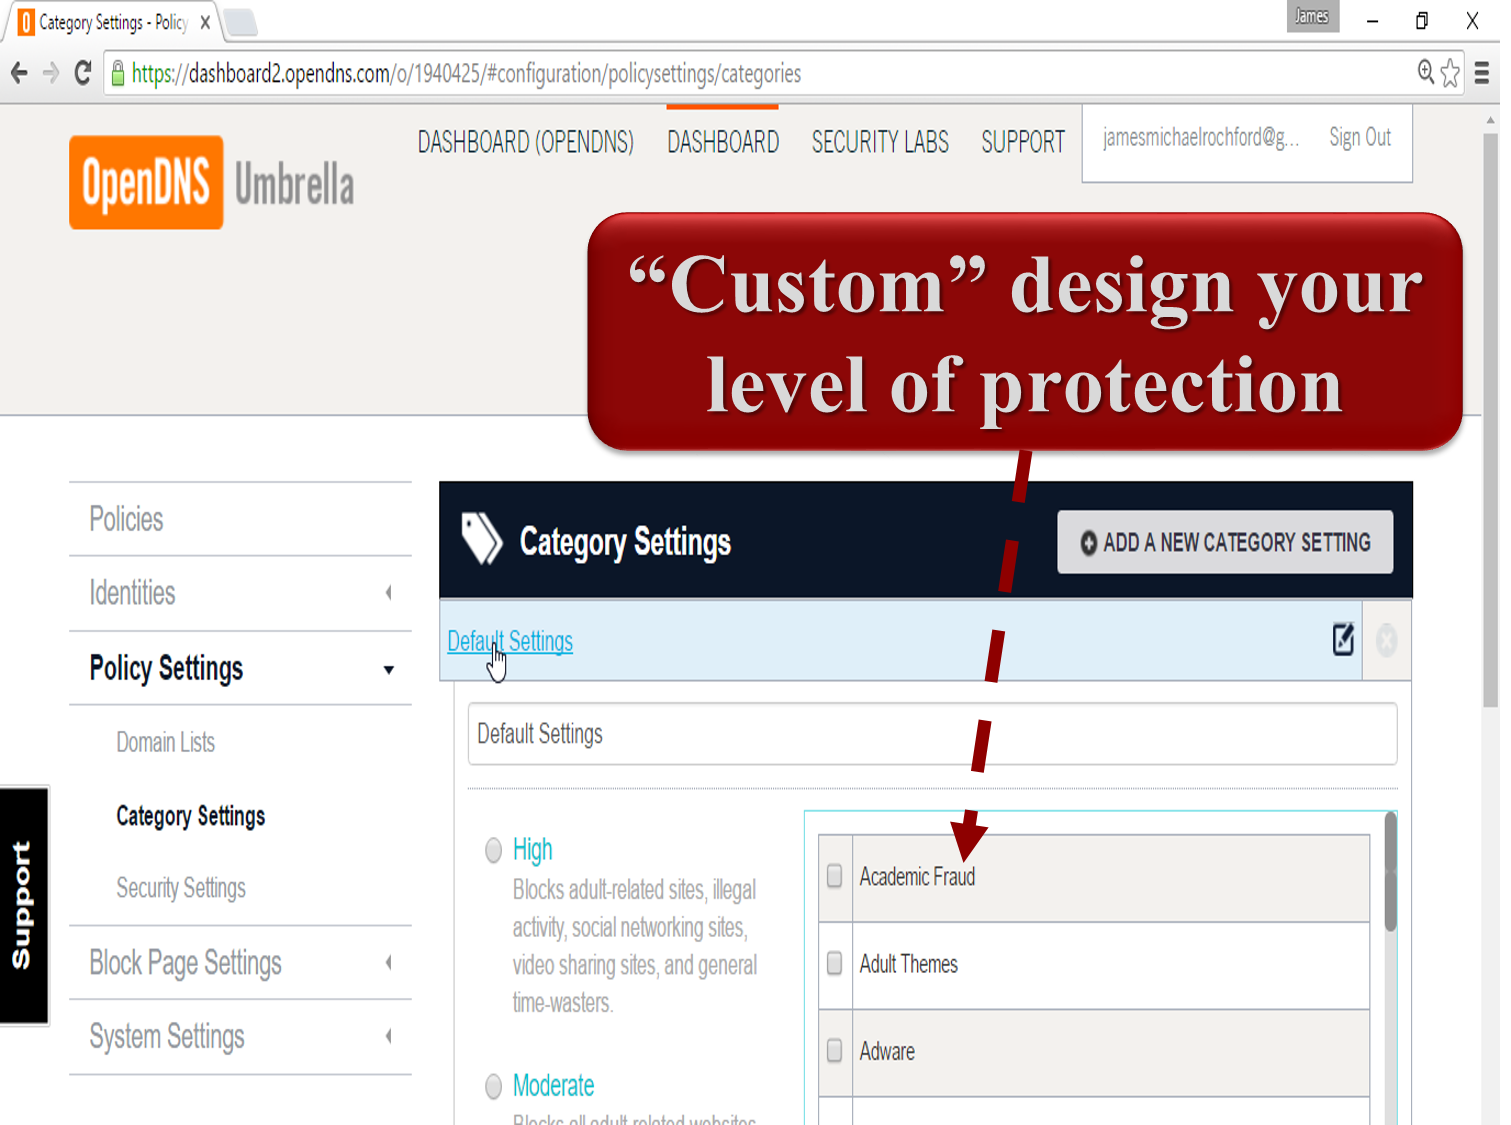Screen dimensions: 1511x1125
Task: Expand the Identities sidebar section
Action: click(389, 592)
